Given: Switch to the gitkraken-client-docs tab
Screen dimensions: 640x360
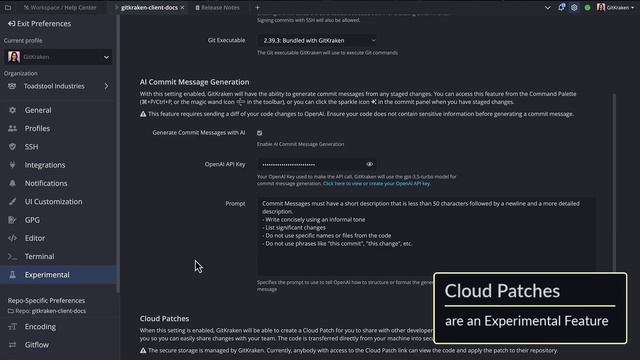Looking at the screenshot, I should tap(149, 7).
